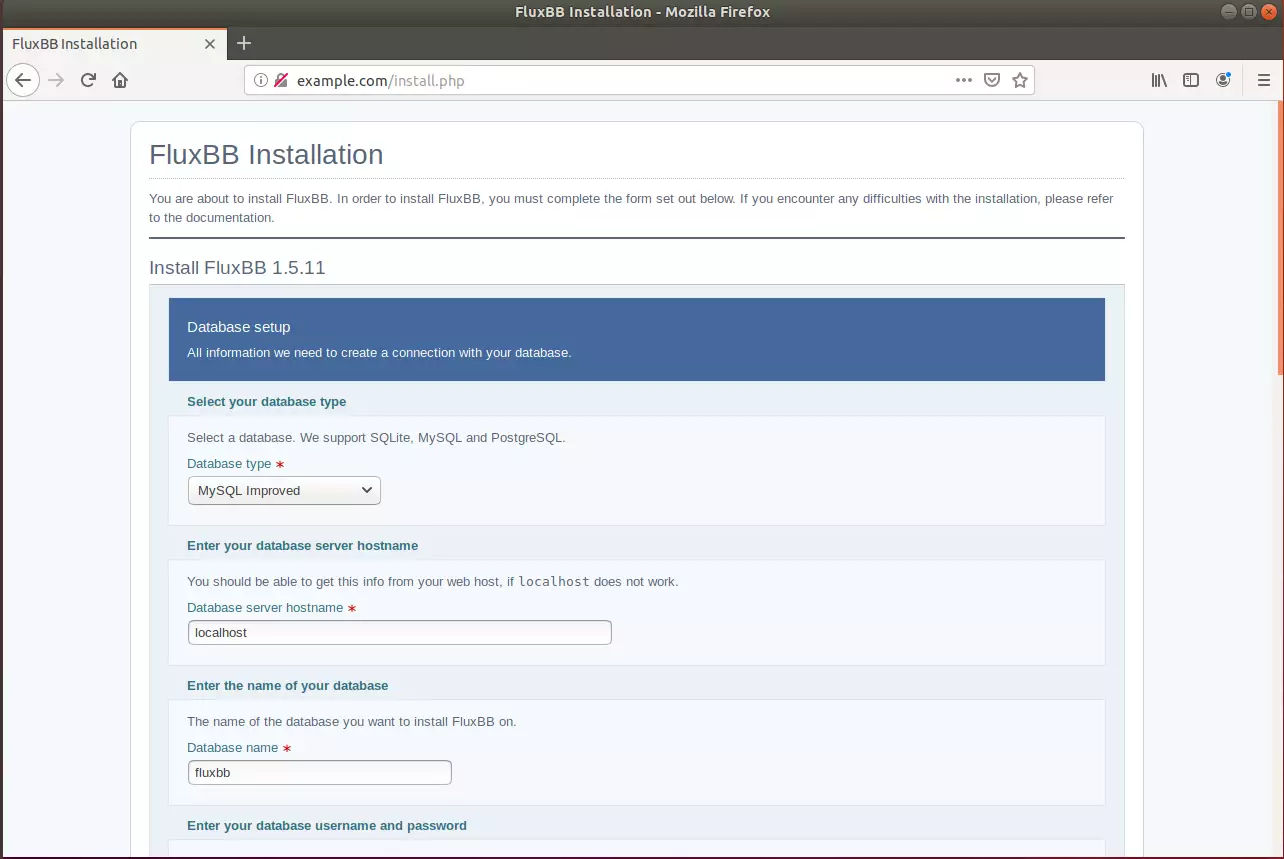Viewport: 1284px width, 859px height.
Task: Close the FluxBB Installation tab
Action: (210, 44)
